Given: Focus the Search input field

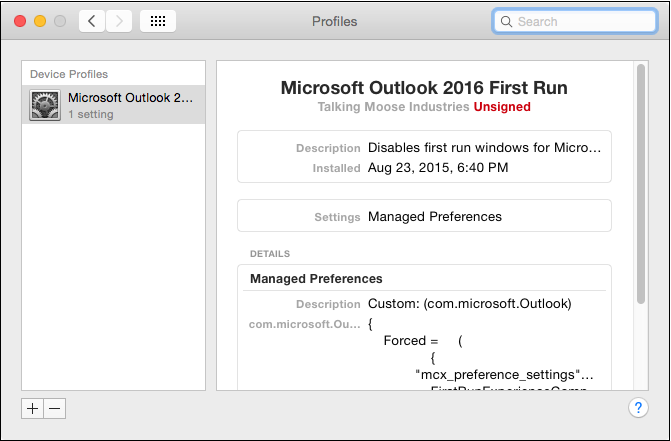Looking at the screenshot, I should click(575, 21).
